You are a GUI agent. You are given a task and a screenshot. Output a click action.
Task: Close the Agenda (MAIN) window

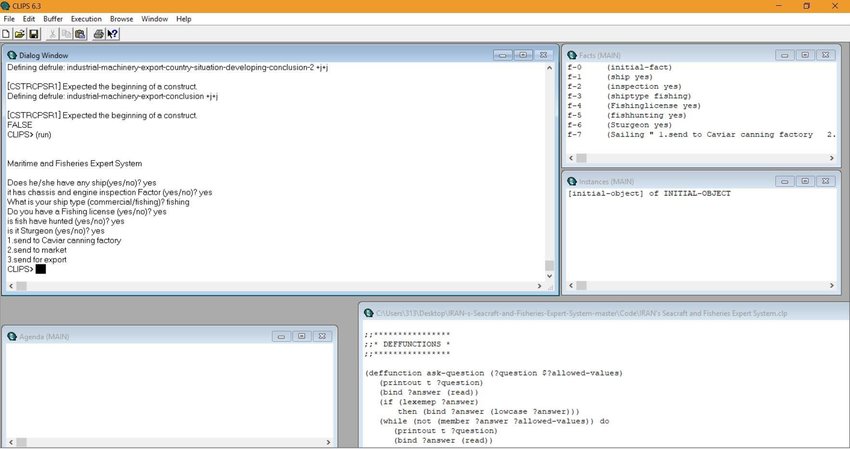(x=322, y=335)
